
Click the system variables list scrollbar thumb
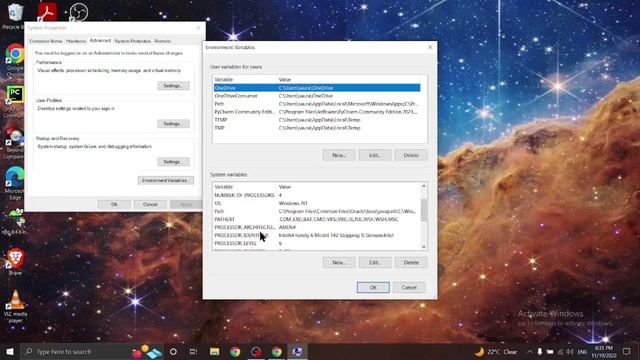tap(424, 210)
